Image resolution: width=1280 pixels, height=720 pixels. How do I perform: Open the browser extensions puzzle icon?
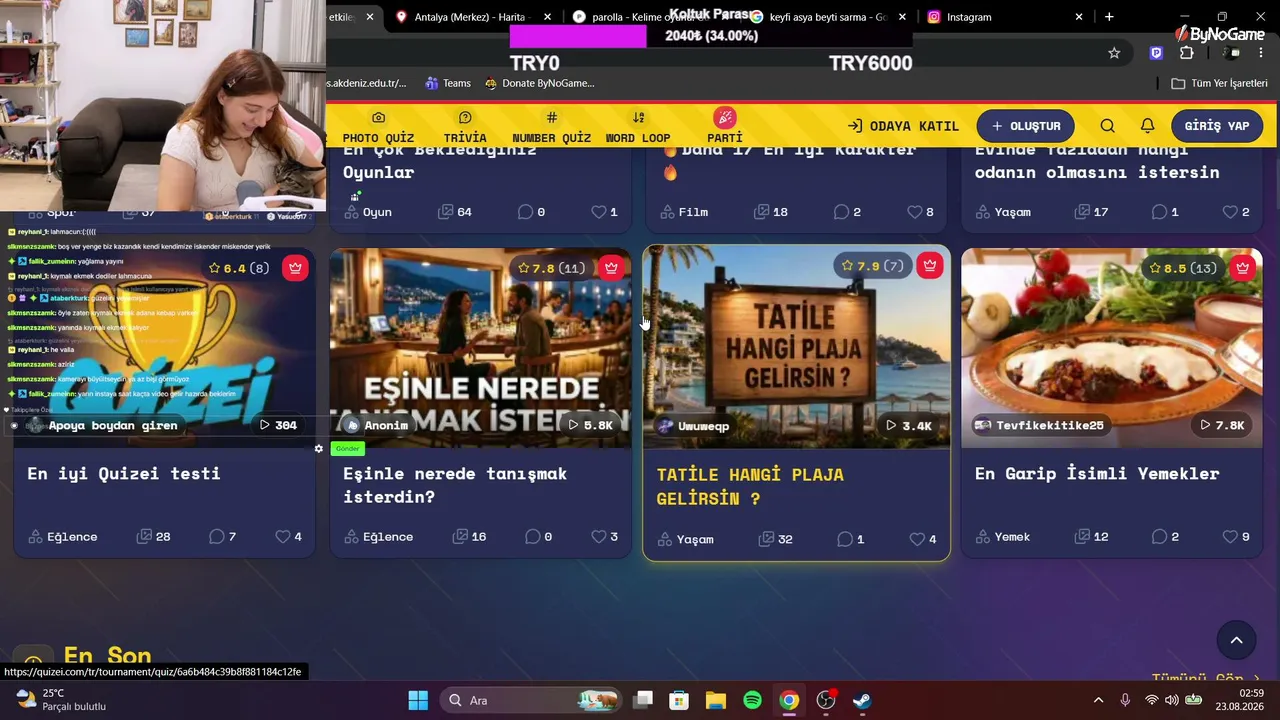(x=1187, y=53)
